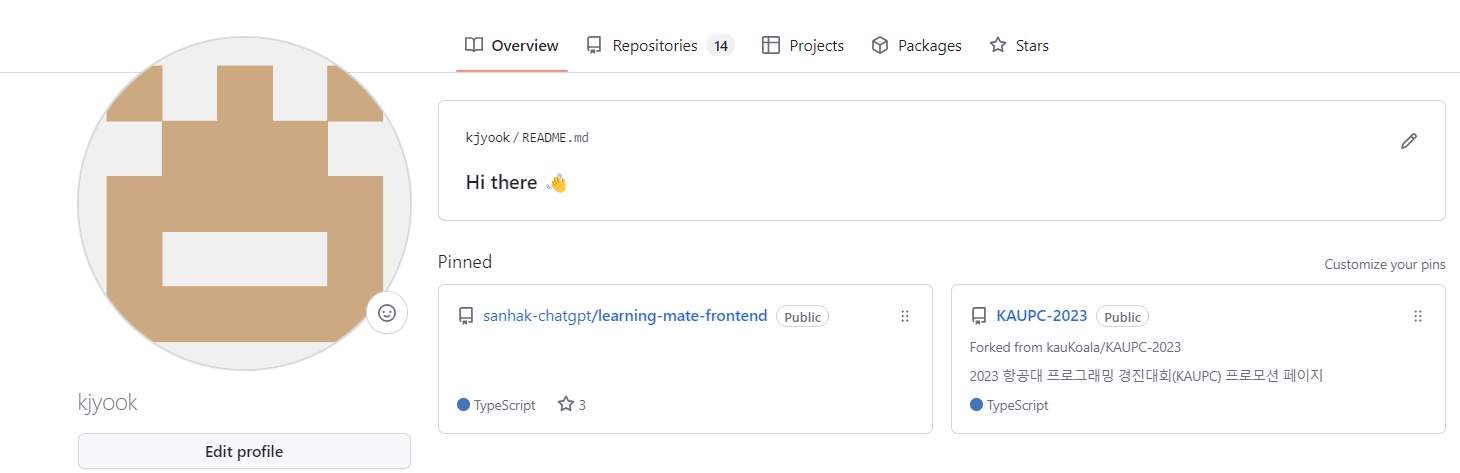
Task: Click the cube icon in the Packages tab
Action: (880, 45)
